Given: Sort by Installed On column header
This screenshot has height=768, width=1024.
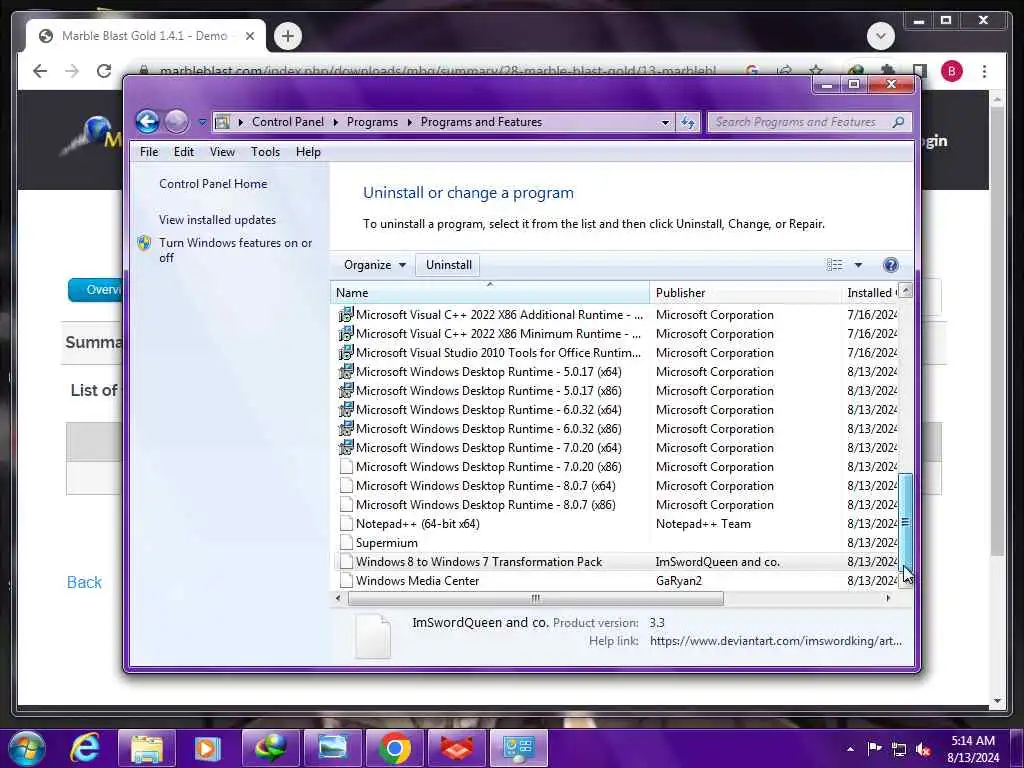Looking at the screenshot, I should point(871,293).
